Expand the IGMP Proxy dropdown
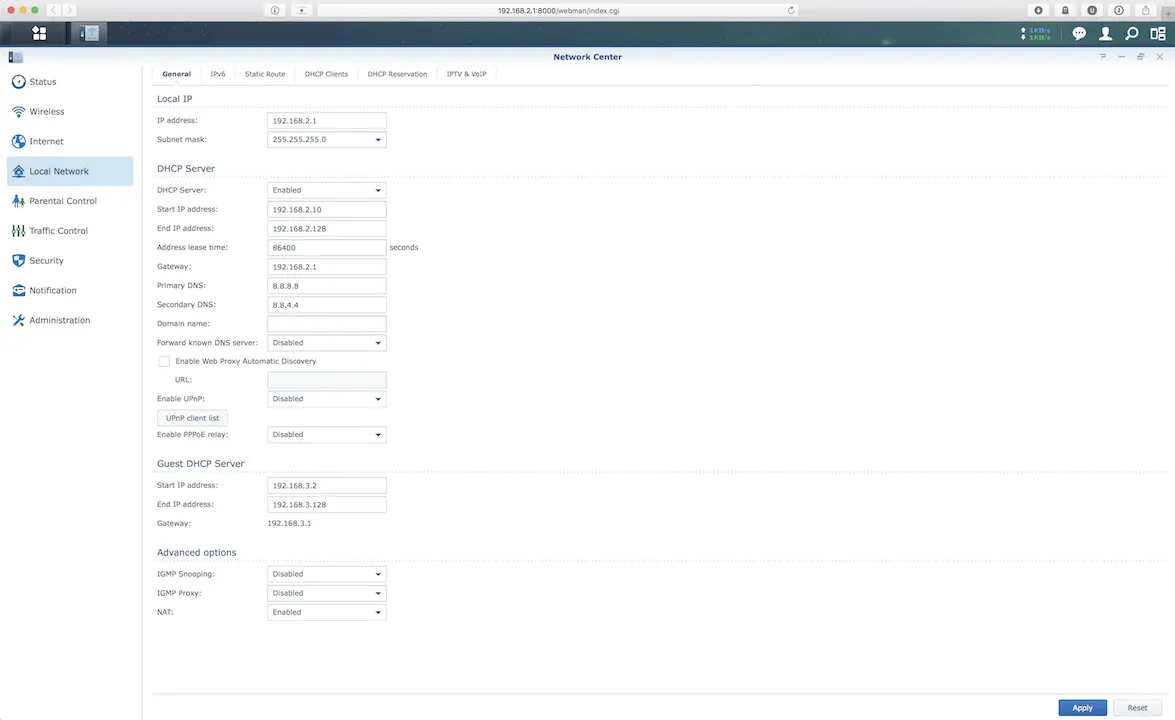1175x720 pixels. (327, 593)
